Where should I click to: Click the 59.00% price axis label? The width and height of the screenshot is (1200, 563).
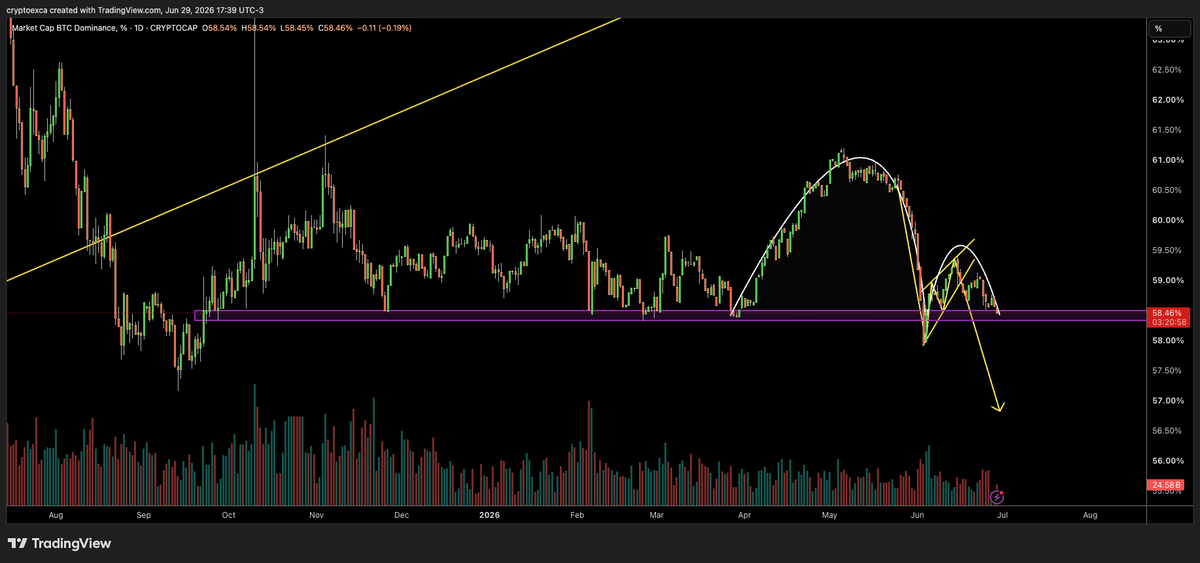pos(1167,280)
